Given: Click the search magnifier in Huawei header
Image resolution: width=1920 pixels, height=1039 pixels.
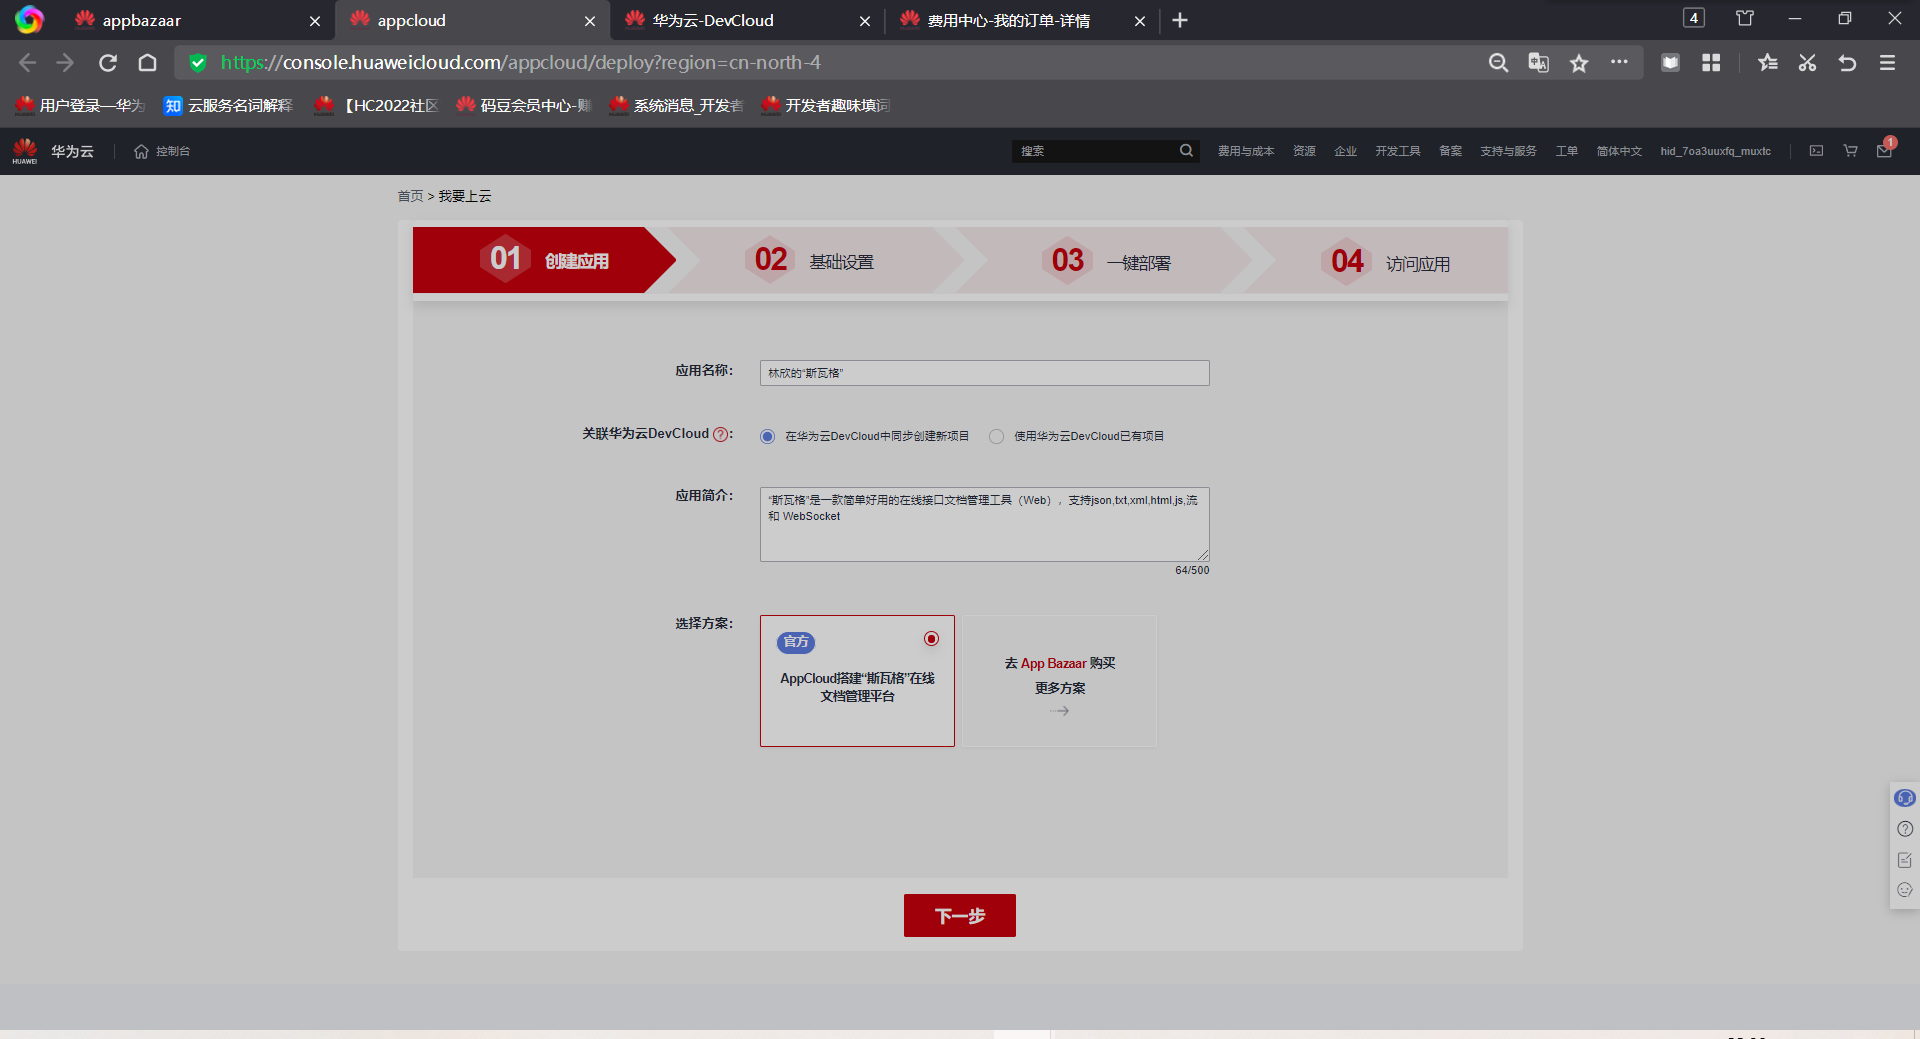Looking at the screenshot, I should tap(1186, 151).
